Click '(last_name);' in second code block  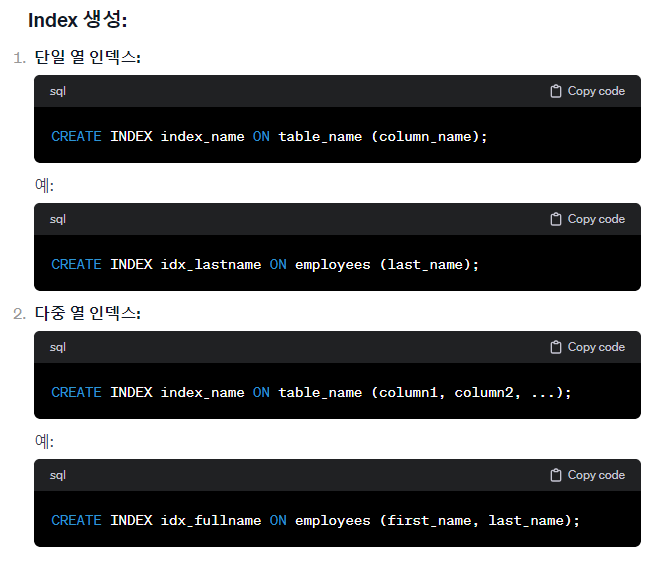tap(429, 265)
